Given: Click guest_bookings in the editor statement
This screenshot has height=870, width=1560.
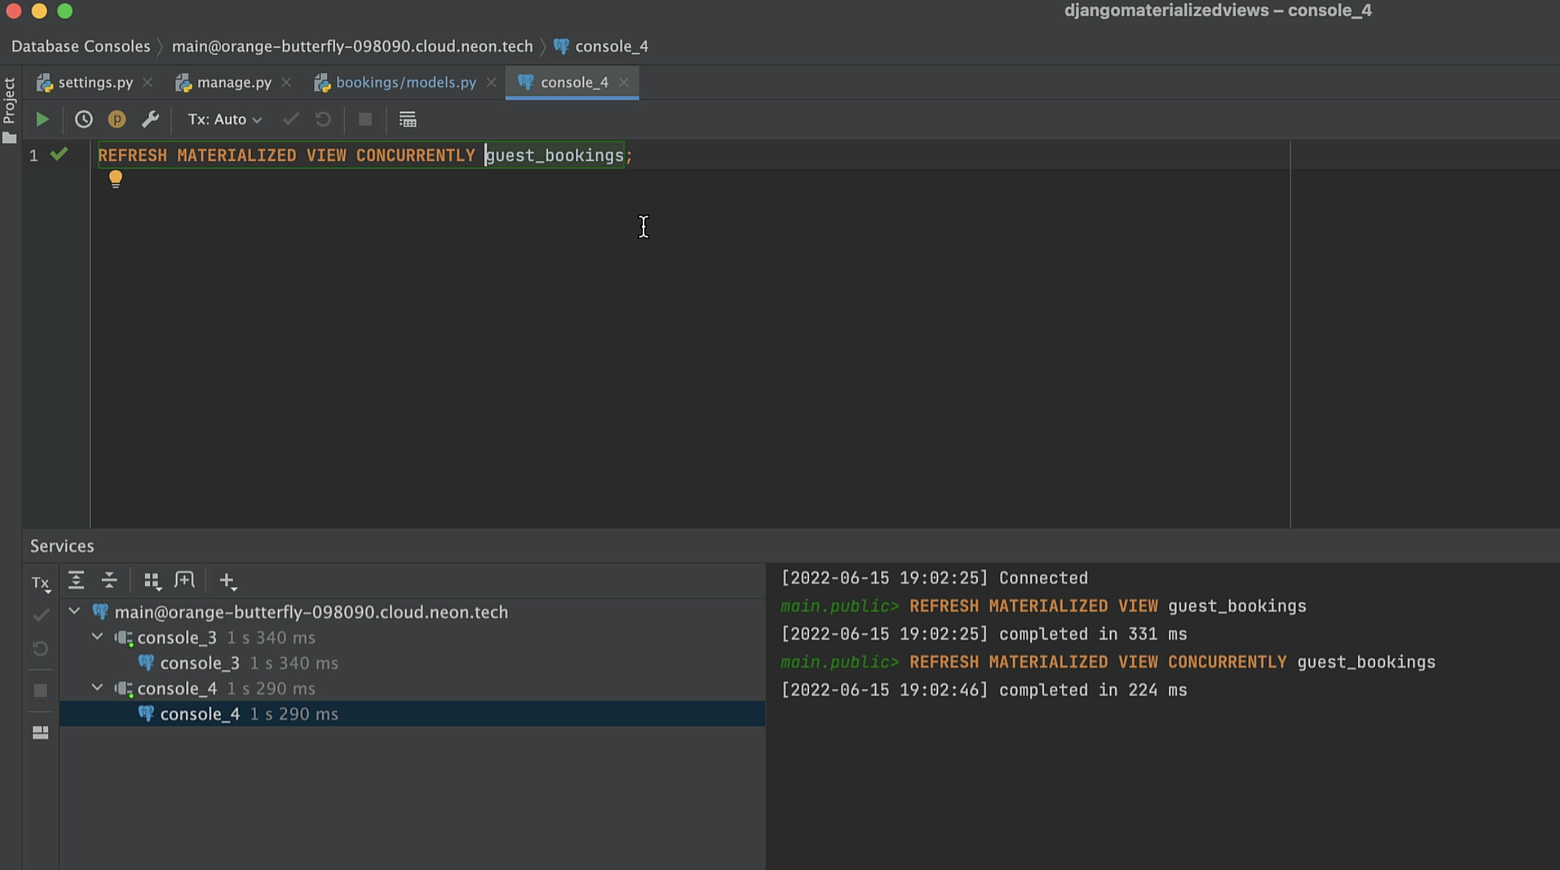Looking at the screenshot, I should point(554,155).
